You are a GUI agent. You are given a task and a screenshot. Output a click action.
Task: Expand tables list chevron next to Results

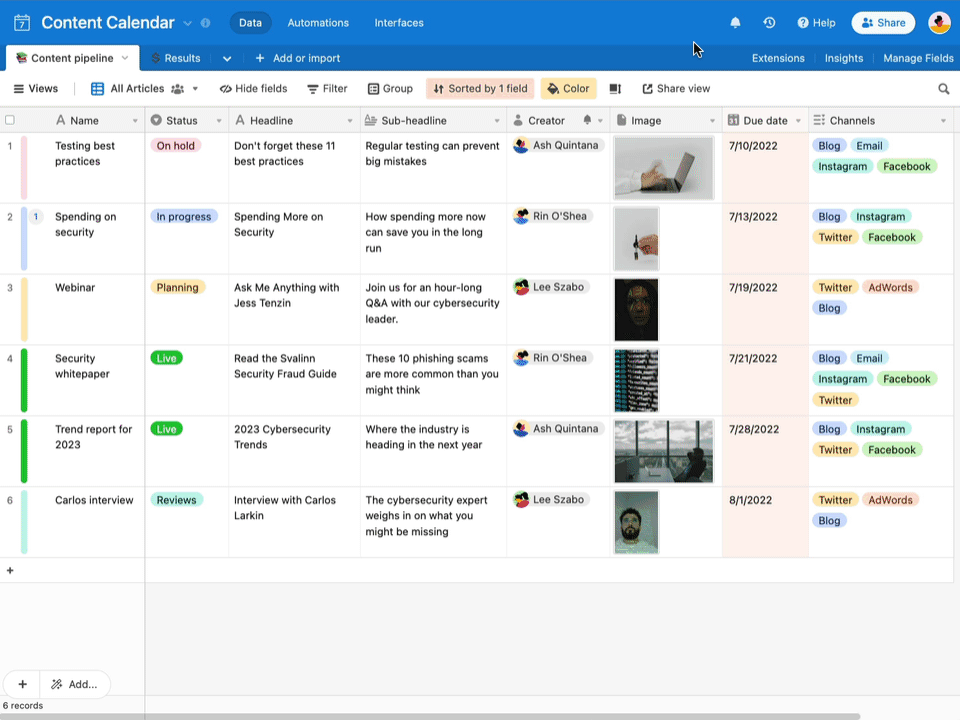click(227, 59)
